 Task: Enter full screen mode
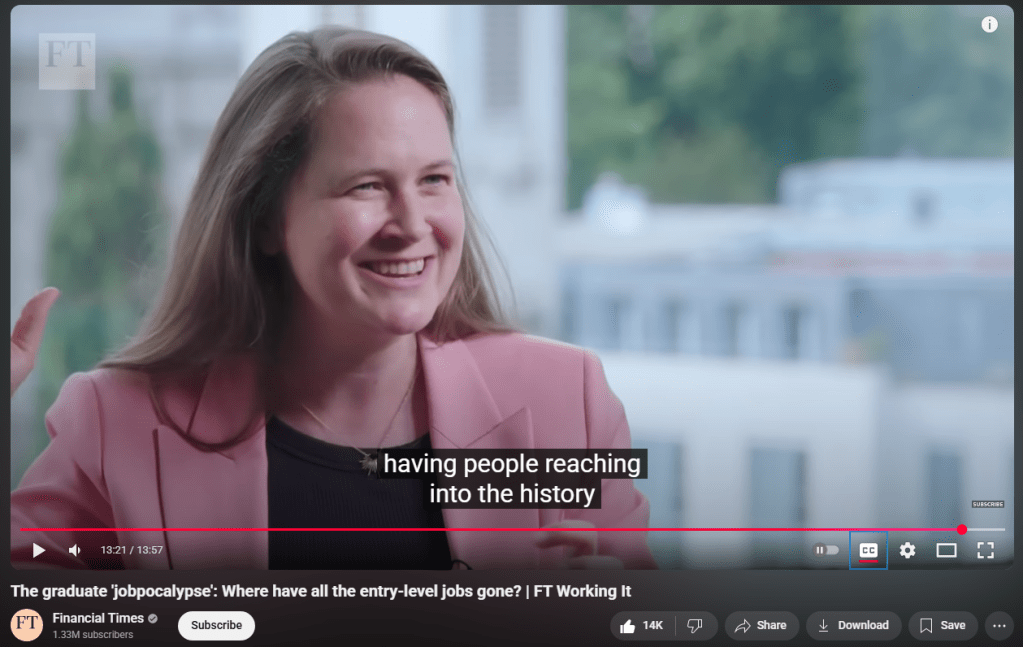pos(985,550)
